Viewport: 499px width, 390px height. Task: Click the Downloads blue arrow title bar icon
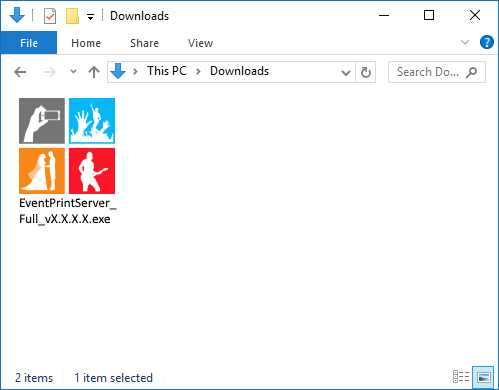17,15
